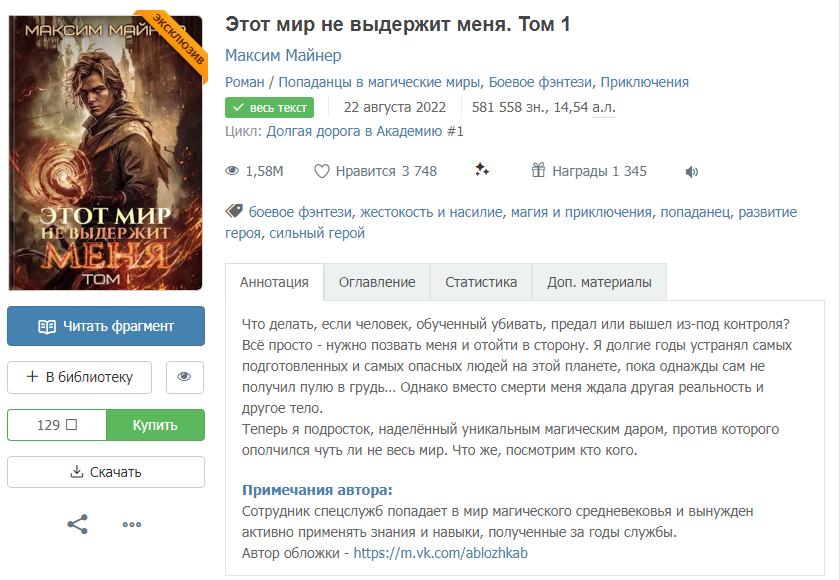This screenshot has height=580, width=840.
Task: Toggle the eye watch button near library
Action: (184, 377)
